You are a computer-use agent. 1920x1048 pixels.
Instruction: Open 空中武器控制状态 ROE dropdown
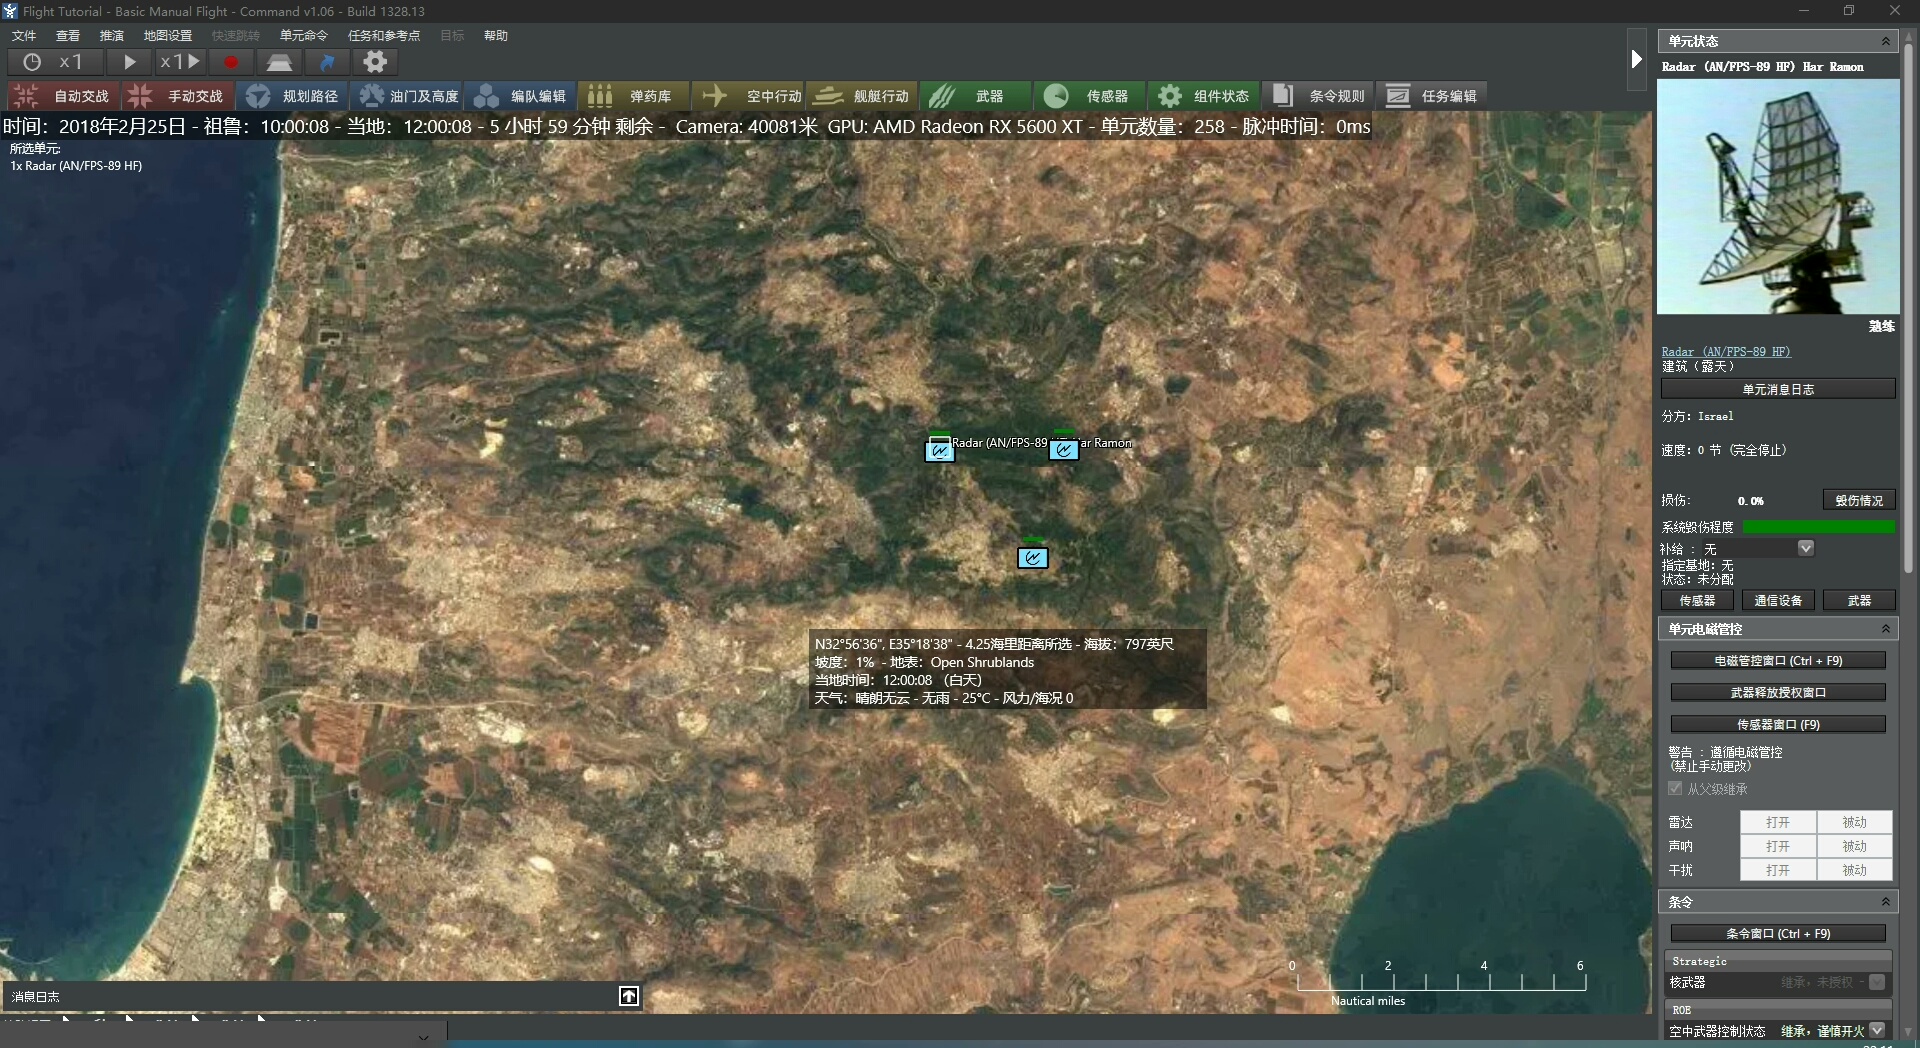click(x=1877, y=1030)
